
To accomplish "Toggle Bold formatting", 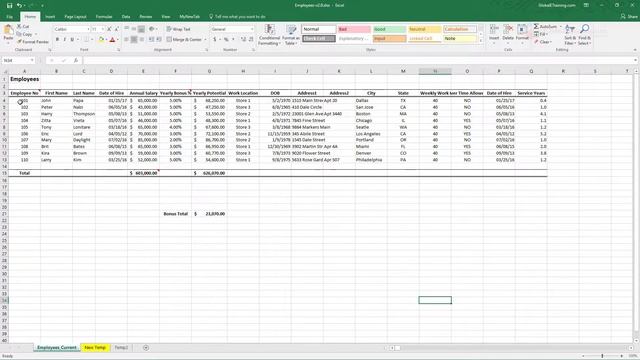I will pos(58,40).
